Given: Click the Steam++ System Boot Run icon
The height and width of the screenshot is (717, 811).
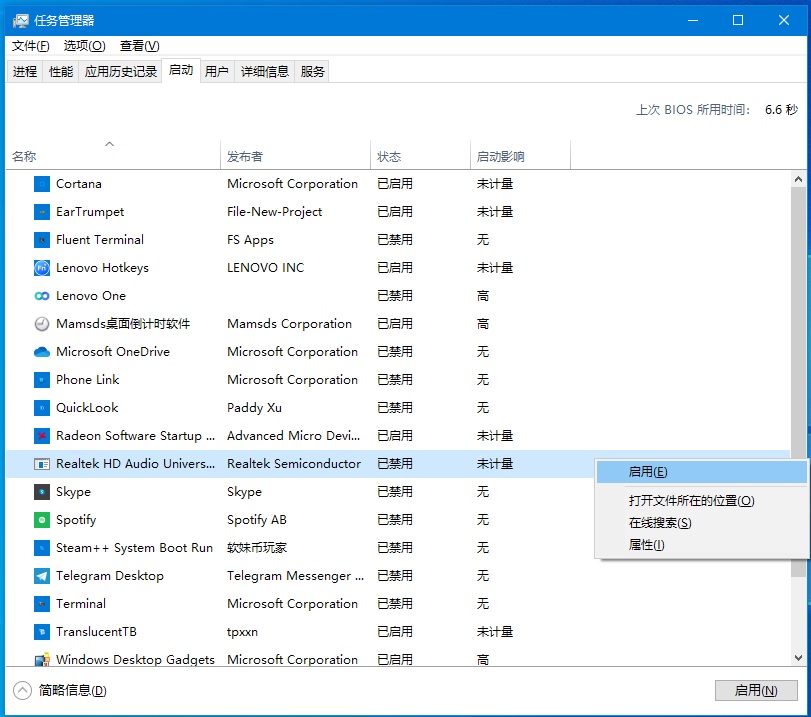Looking at the screenshot, I should tap(42, 548).
